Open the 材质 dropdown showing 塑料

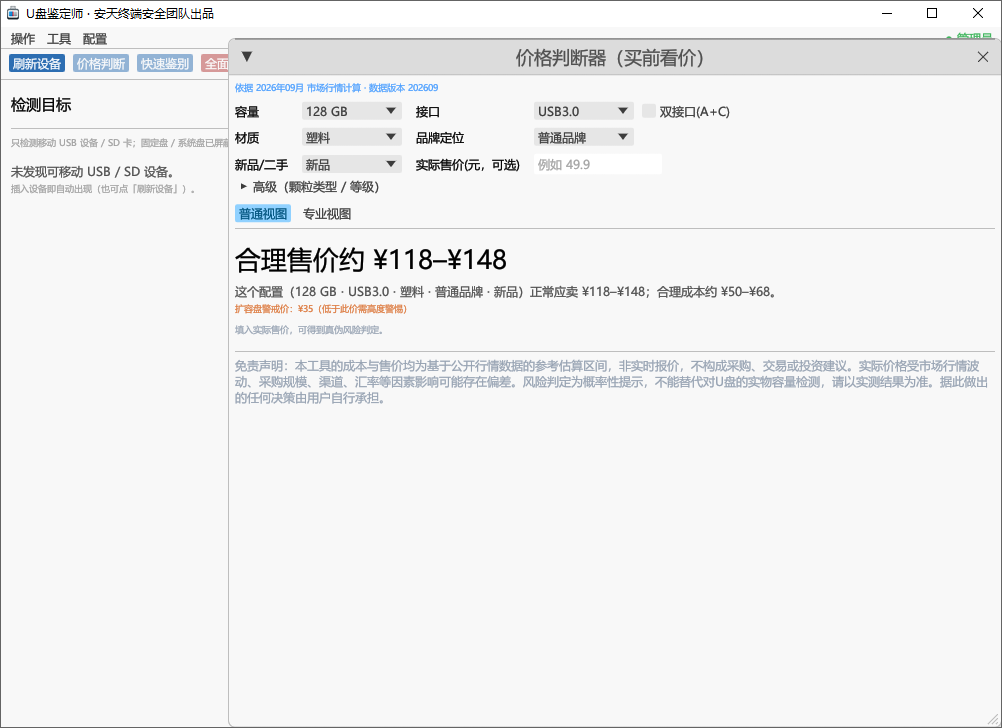351,137
